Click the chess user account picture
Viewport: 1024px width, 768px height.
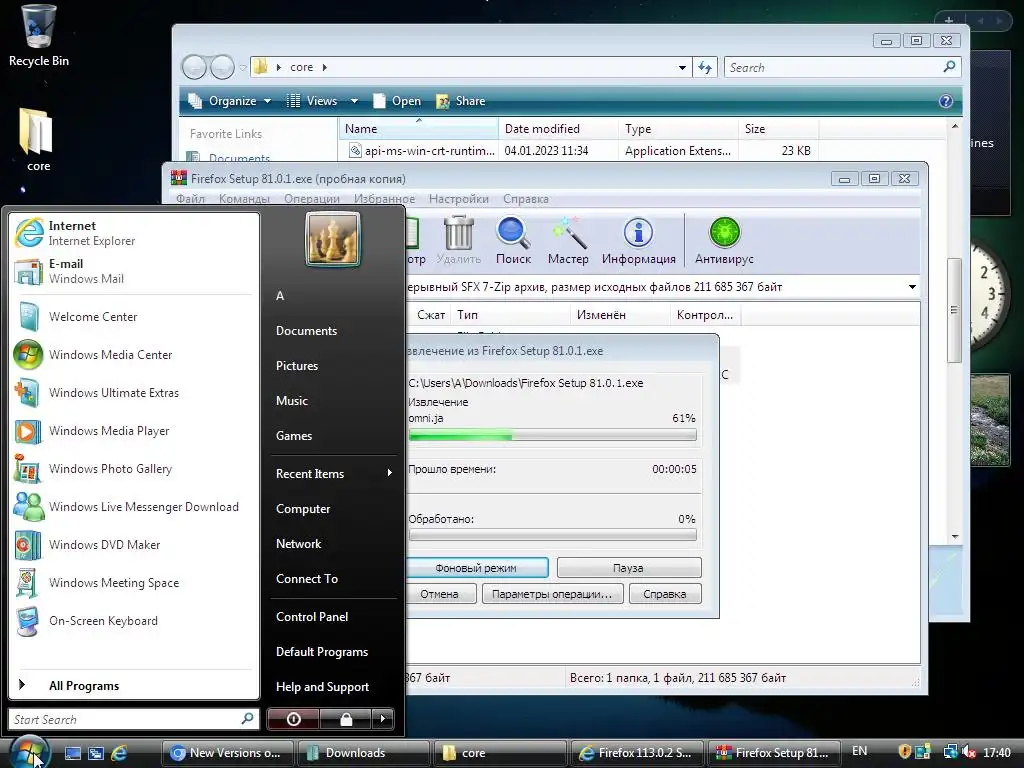(x=332, y=239)
